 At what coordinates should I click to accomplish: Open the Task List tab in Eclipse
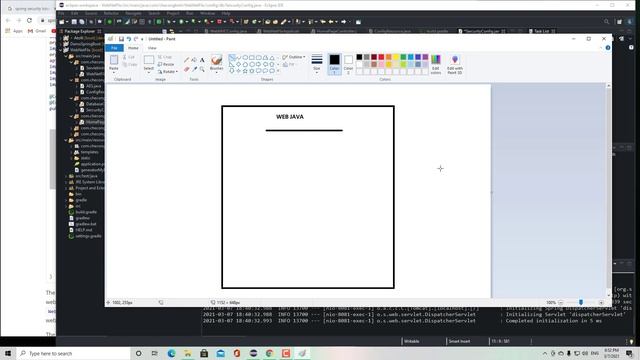coord(542,31)
